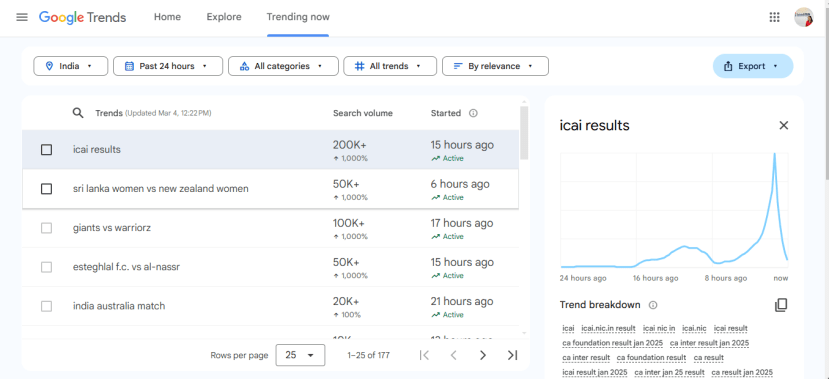Screen dimensions: 829x379
Task: Click the user account avatar
Action: [804, 17]
